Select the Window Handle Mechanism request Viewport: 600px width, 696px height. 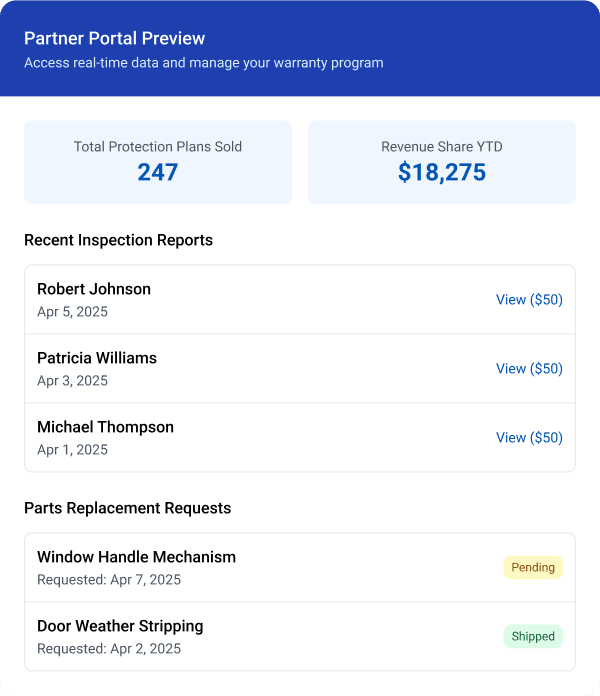[x=300, y=568]
